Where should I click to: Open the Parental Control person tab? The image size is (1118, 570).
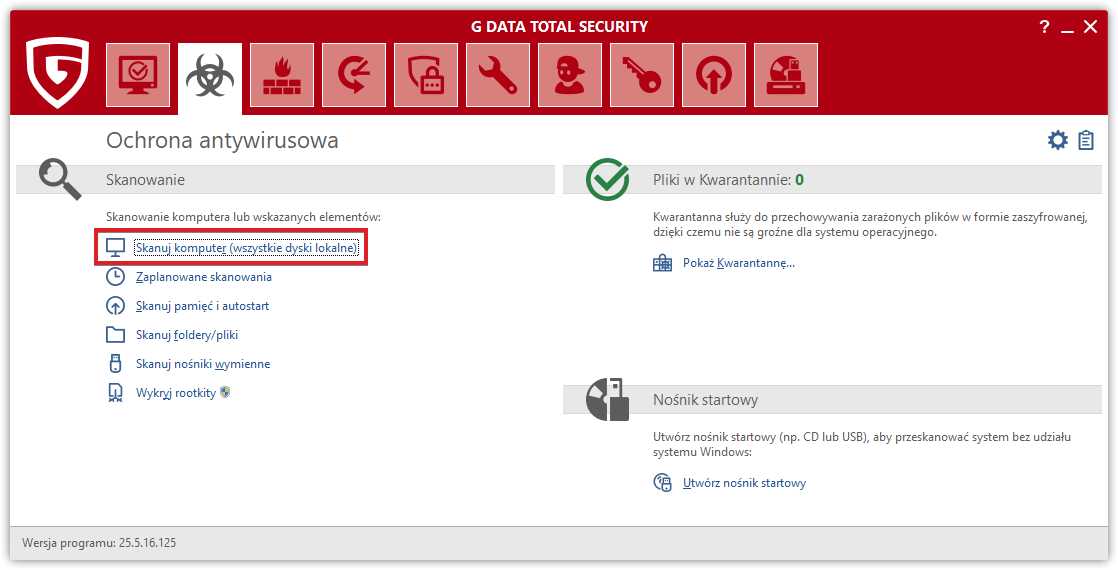(570, 75)
